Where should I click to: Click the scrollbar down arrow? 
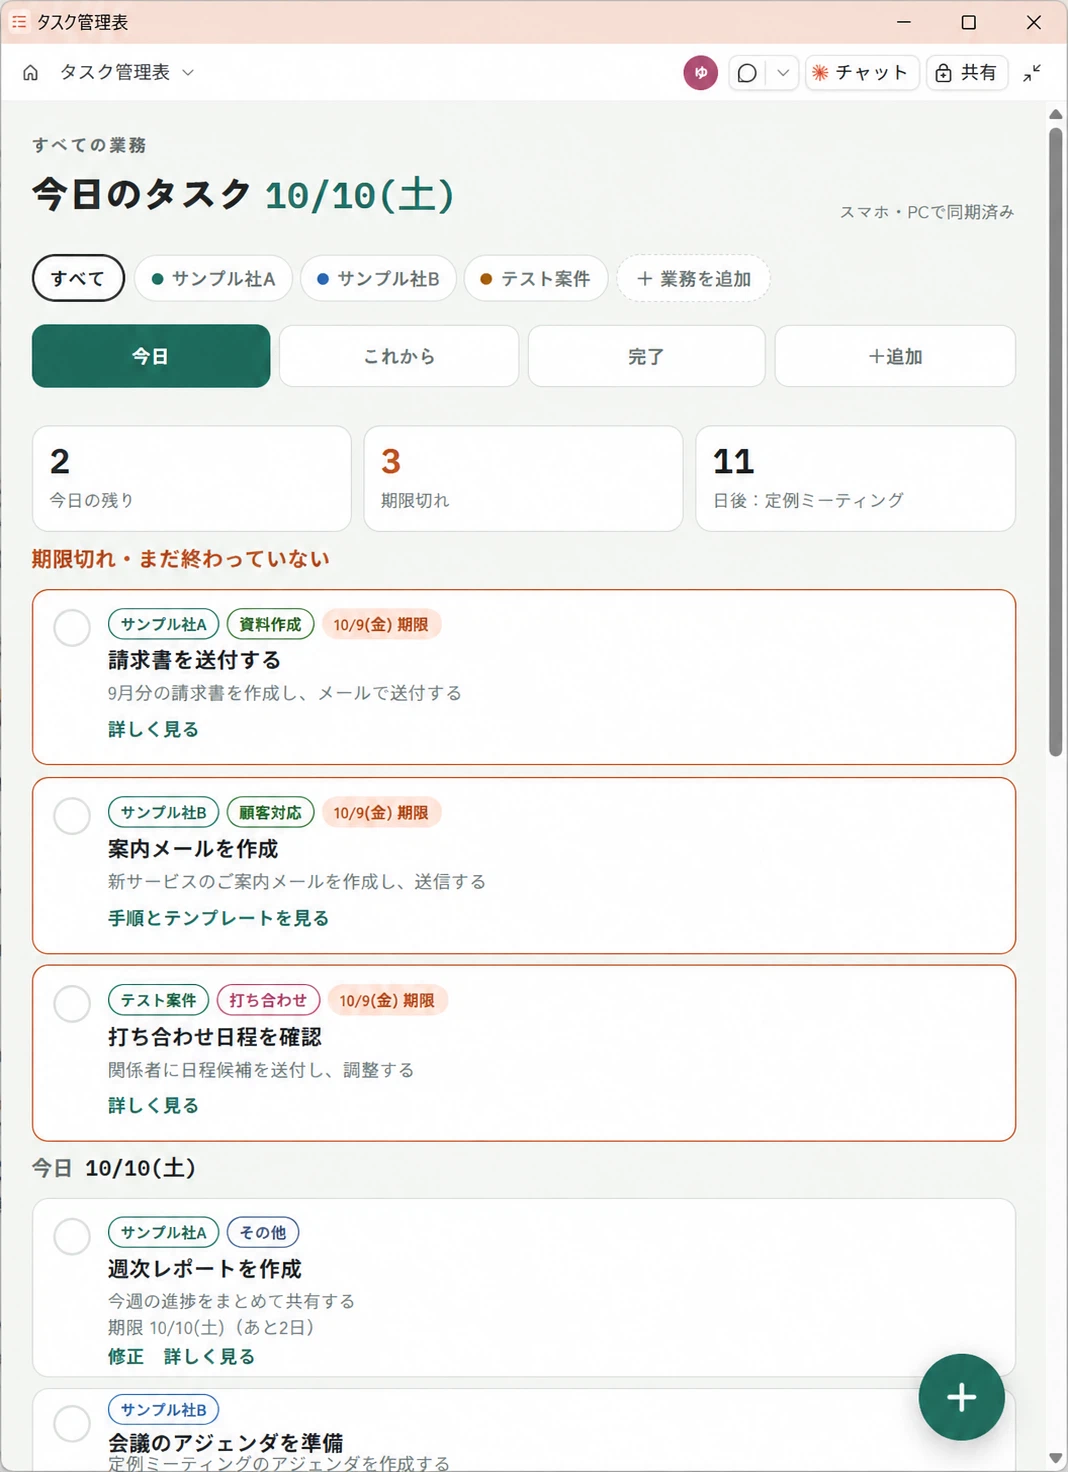[1056, 1458]
